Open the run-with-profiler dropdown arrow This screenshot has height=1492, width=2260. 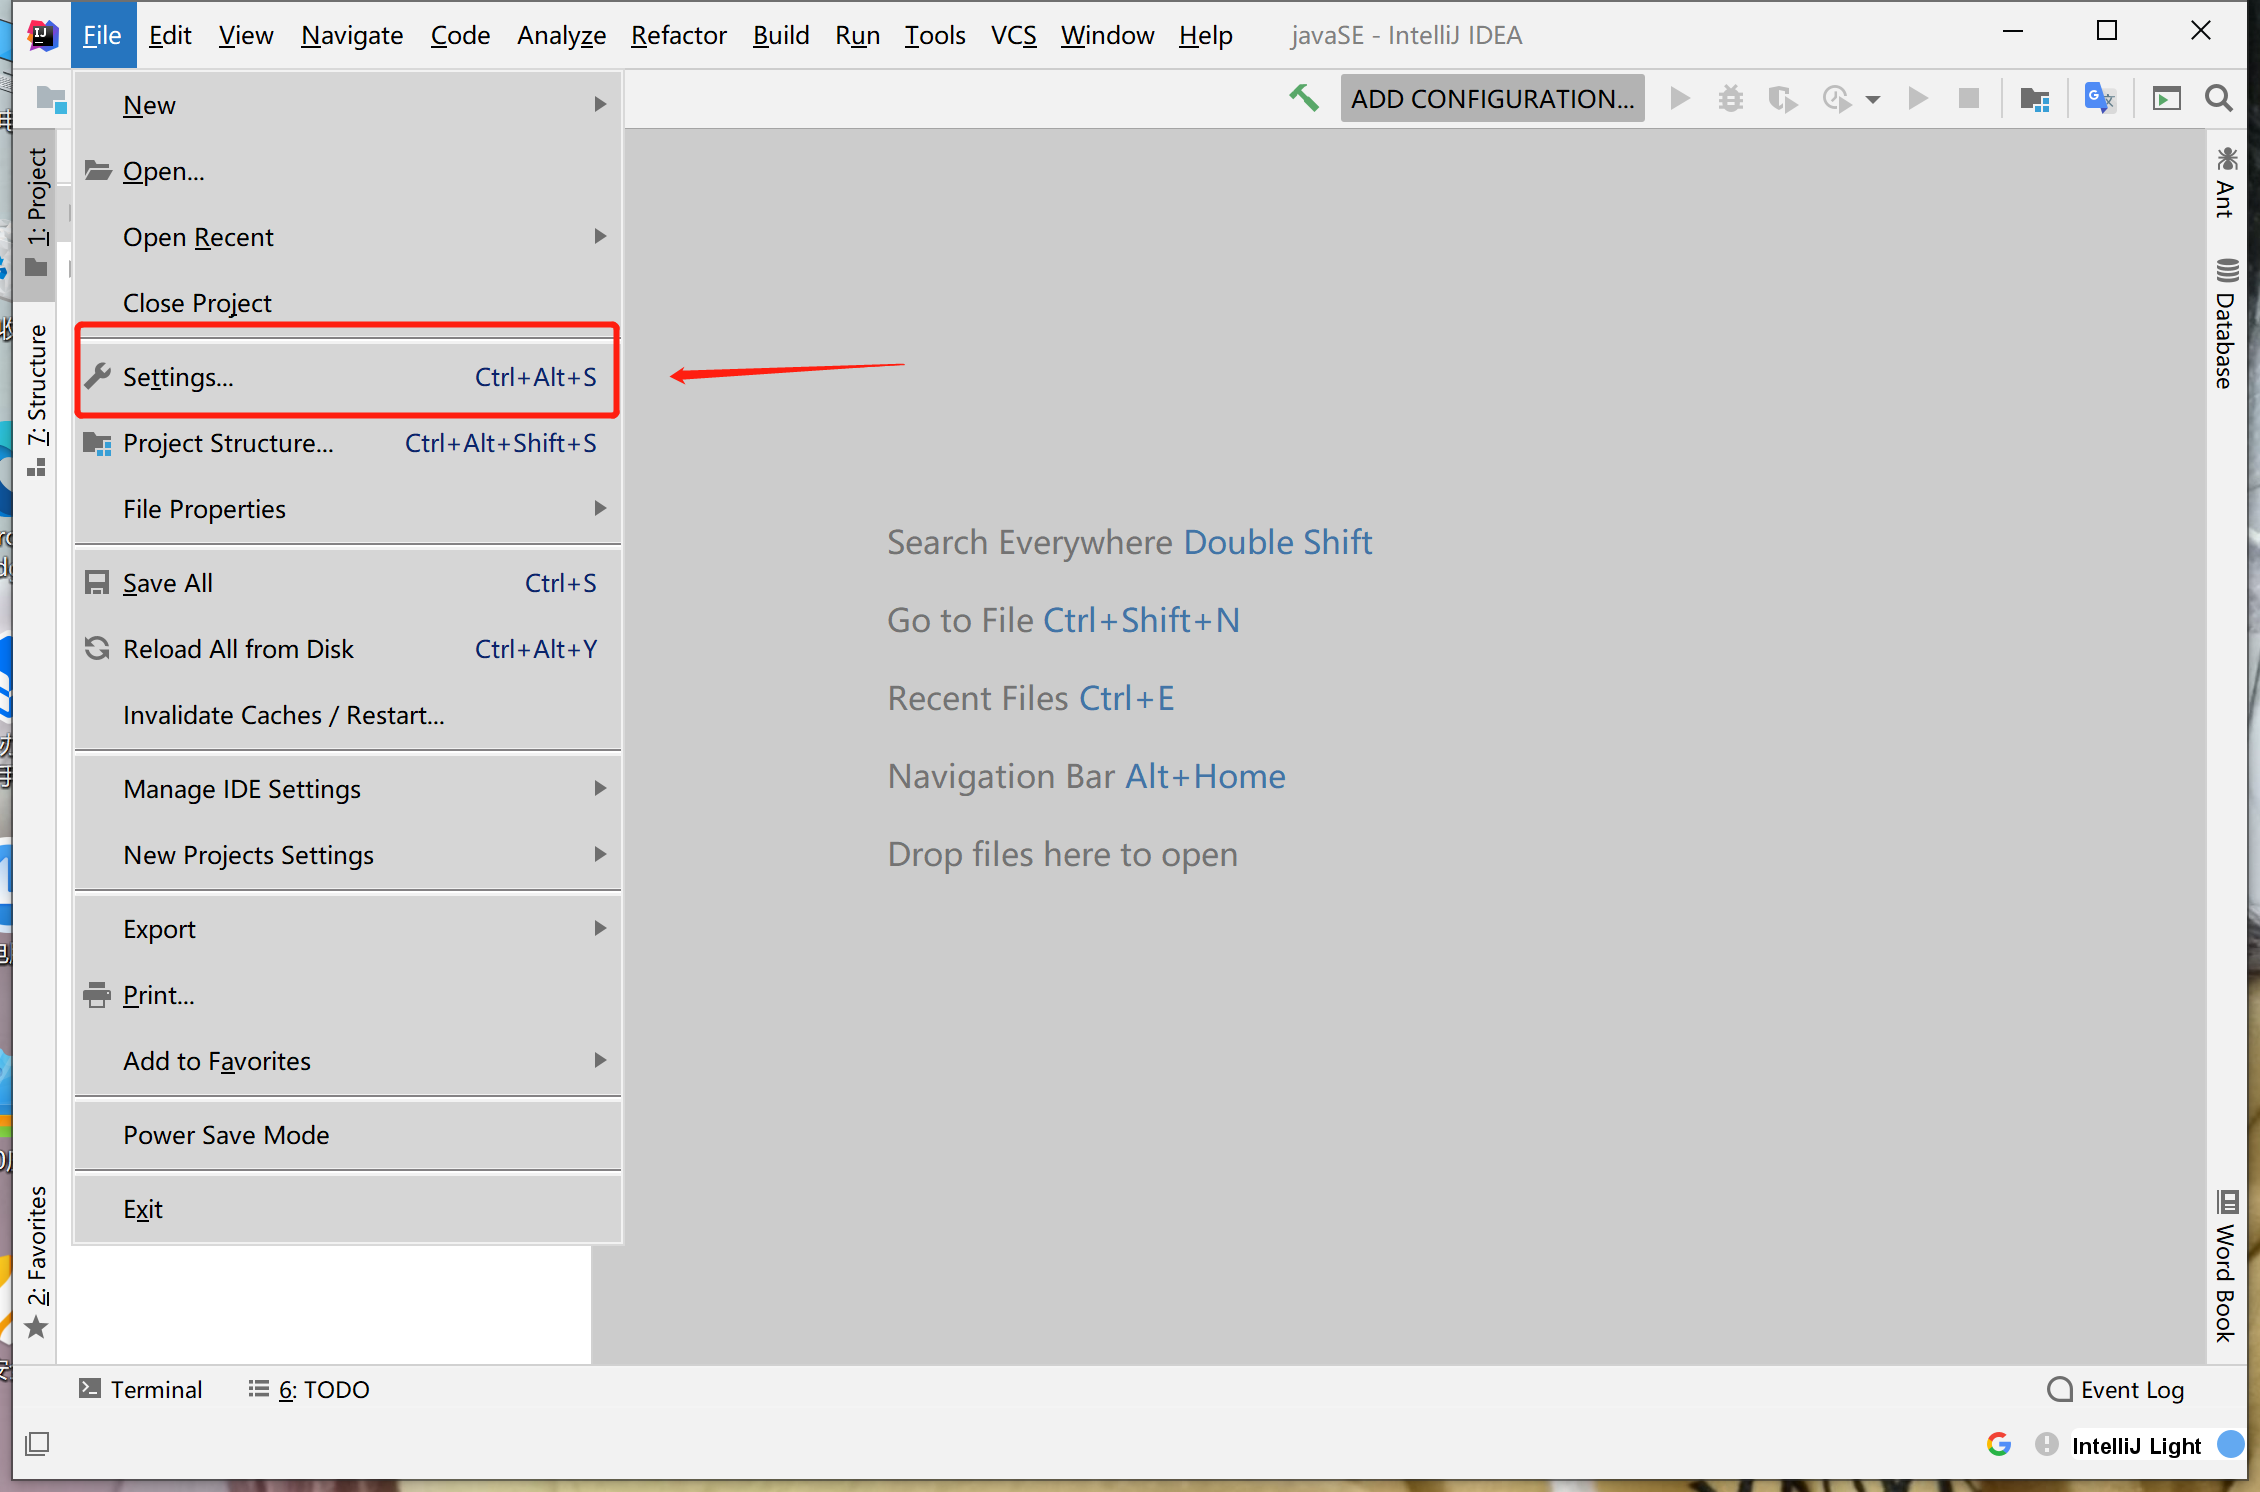click(x=1873, y=99)
